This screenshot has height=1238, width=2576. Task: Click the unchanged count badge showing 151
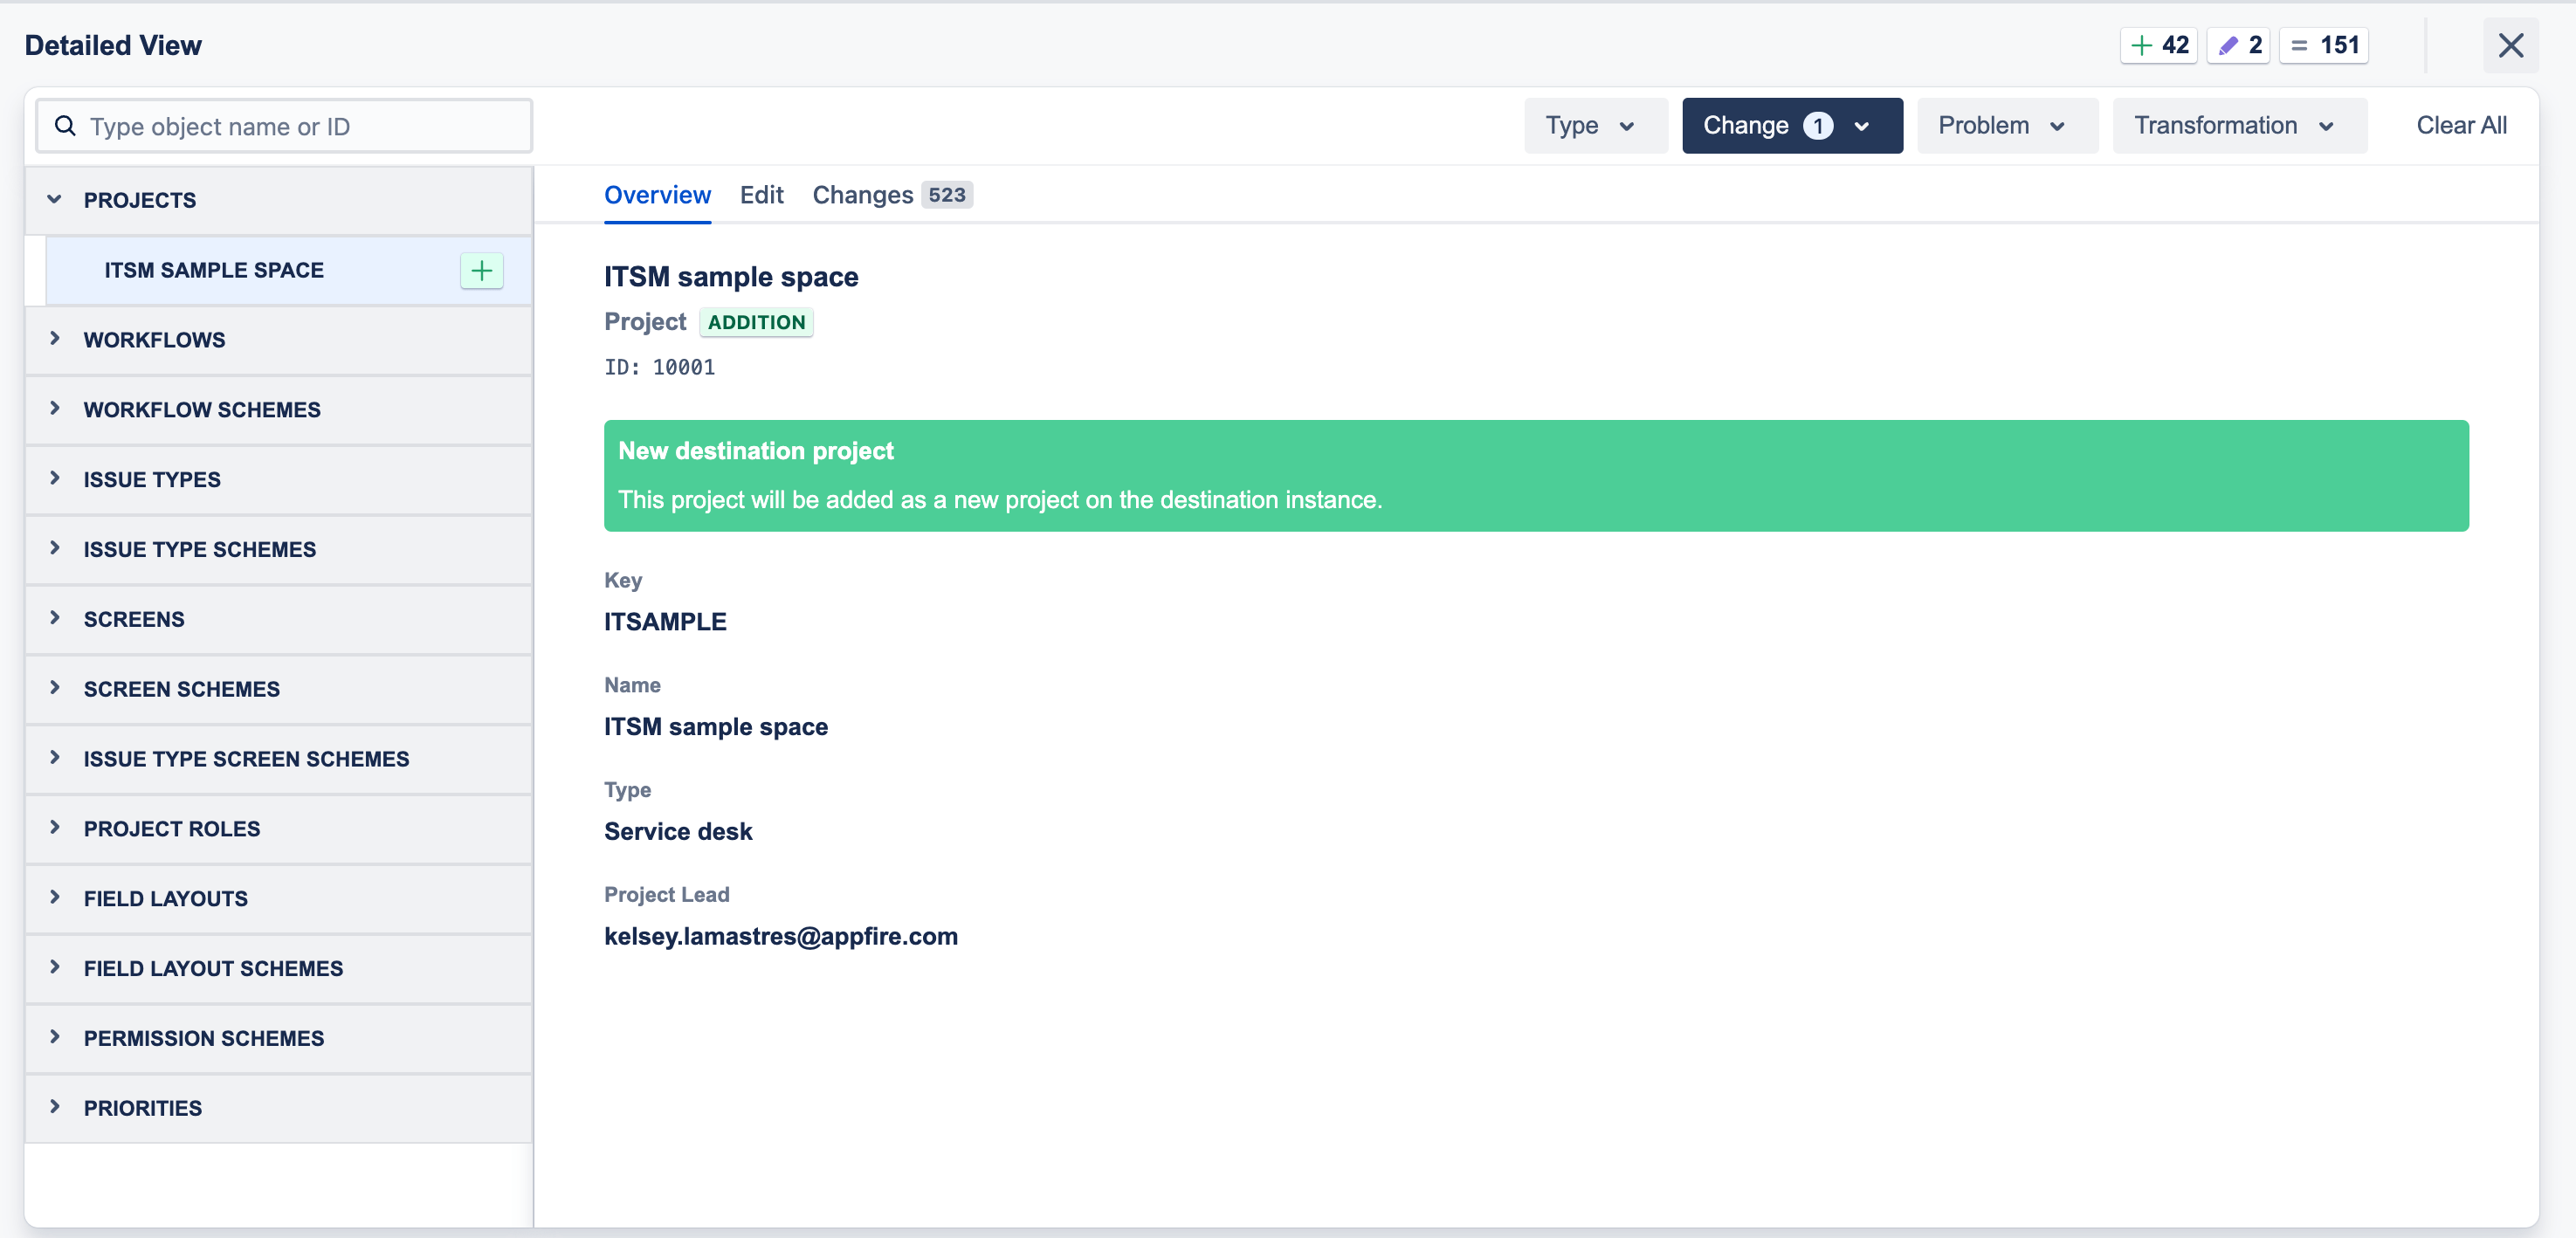[x=2323, y=45]
